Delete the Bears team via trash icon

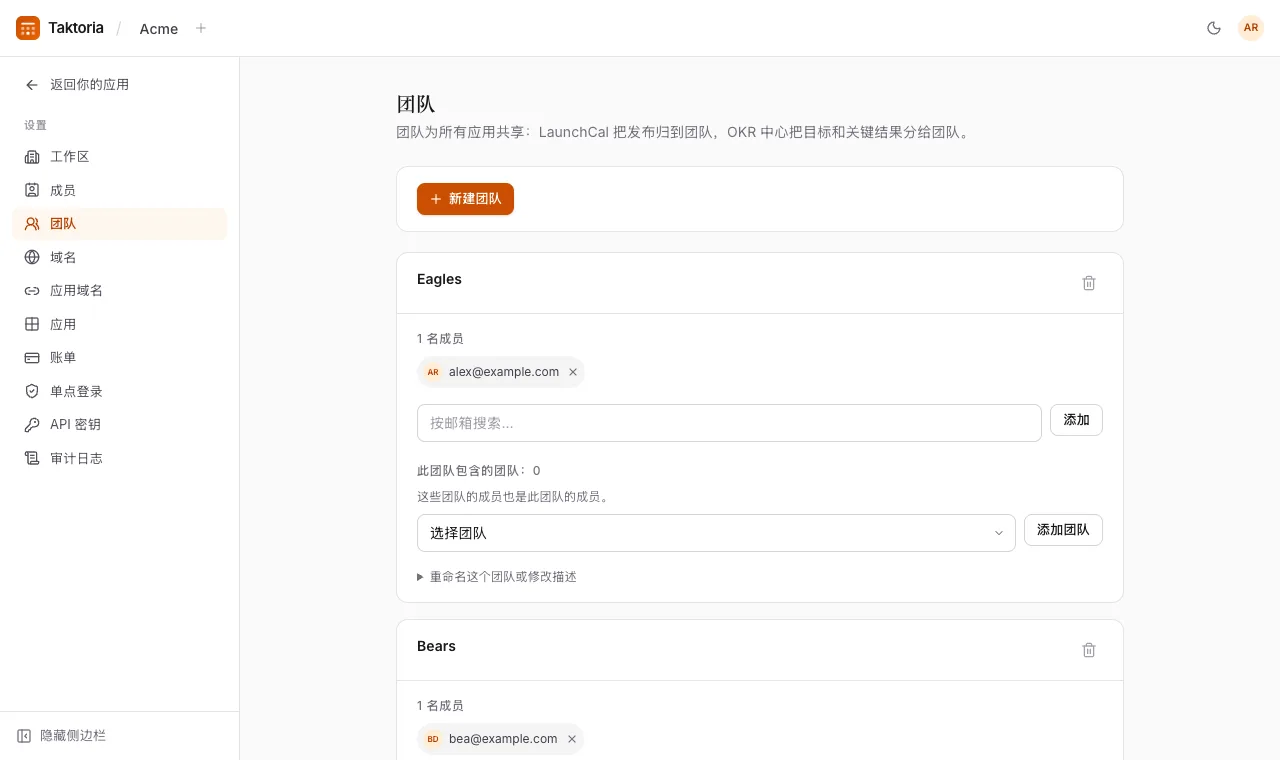pyautogui.click(x=1089, y=650)
